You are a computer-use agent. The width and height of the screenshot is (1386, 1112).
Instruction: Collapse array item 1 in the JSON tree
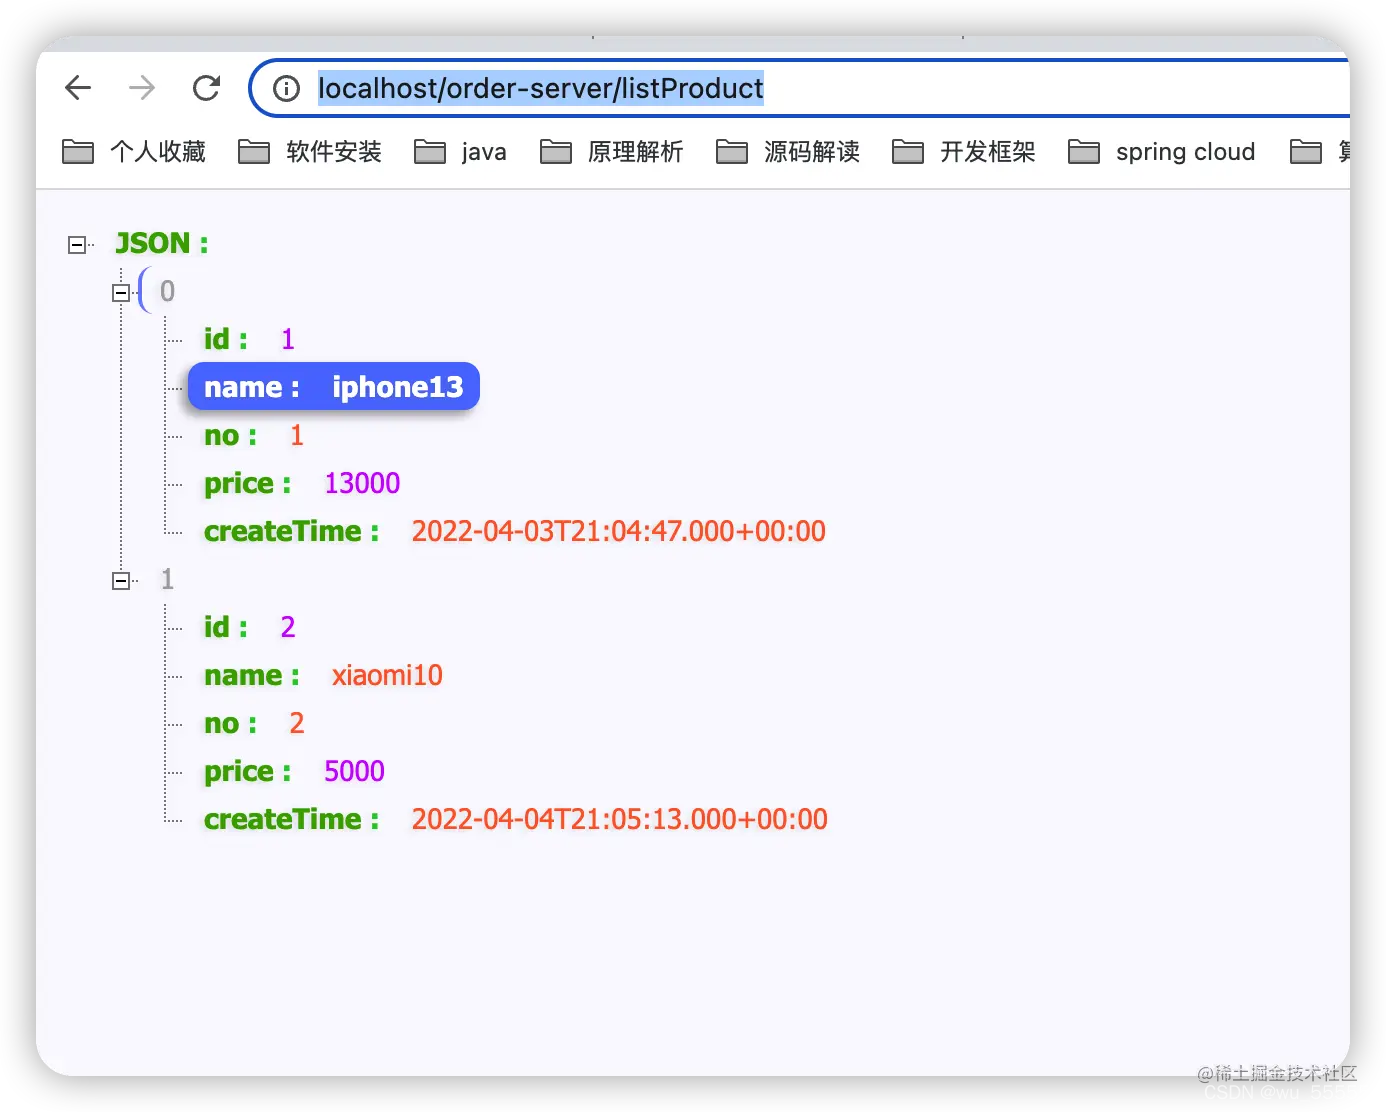tap(121, 581)
